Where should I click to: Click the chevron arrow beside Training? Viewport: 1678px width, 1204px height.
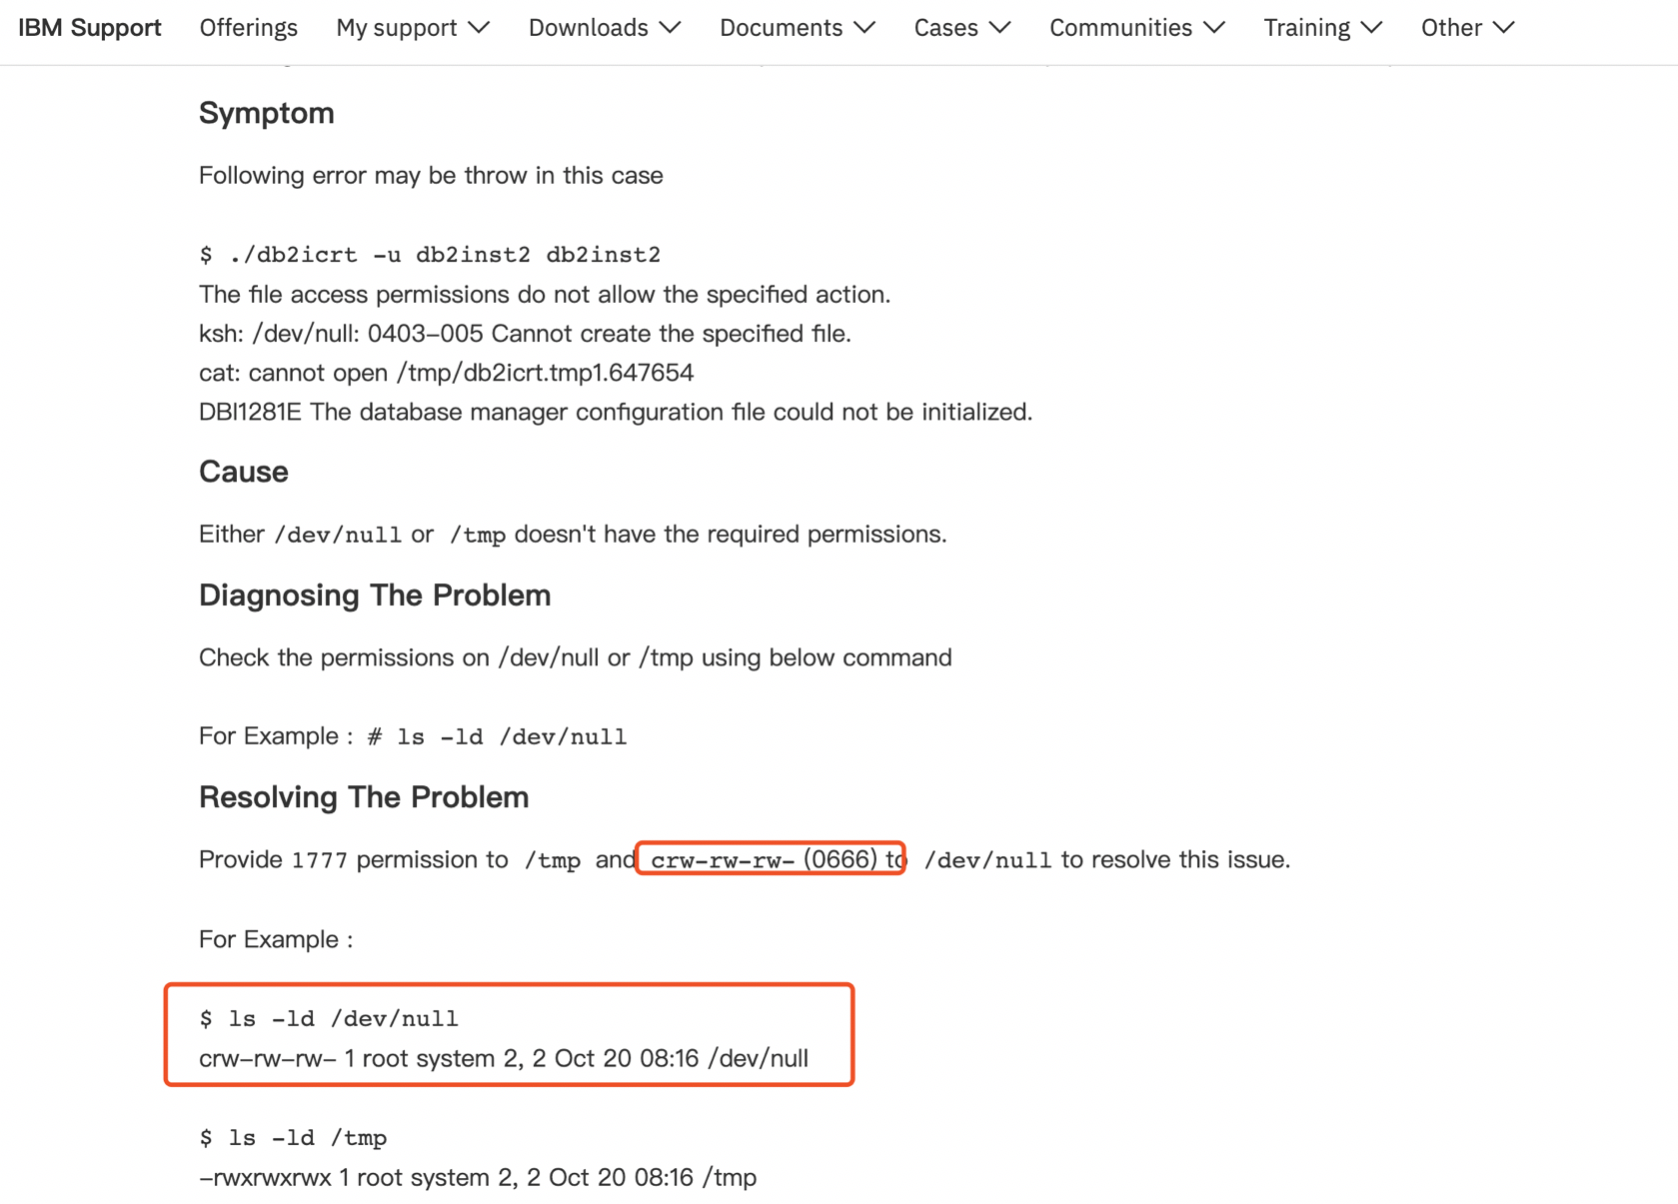coord(1372,28)
